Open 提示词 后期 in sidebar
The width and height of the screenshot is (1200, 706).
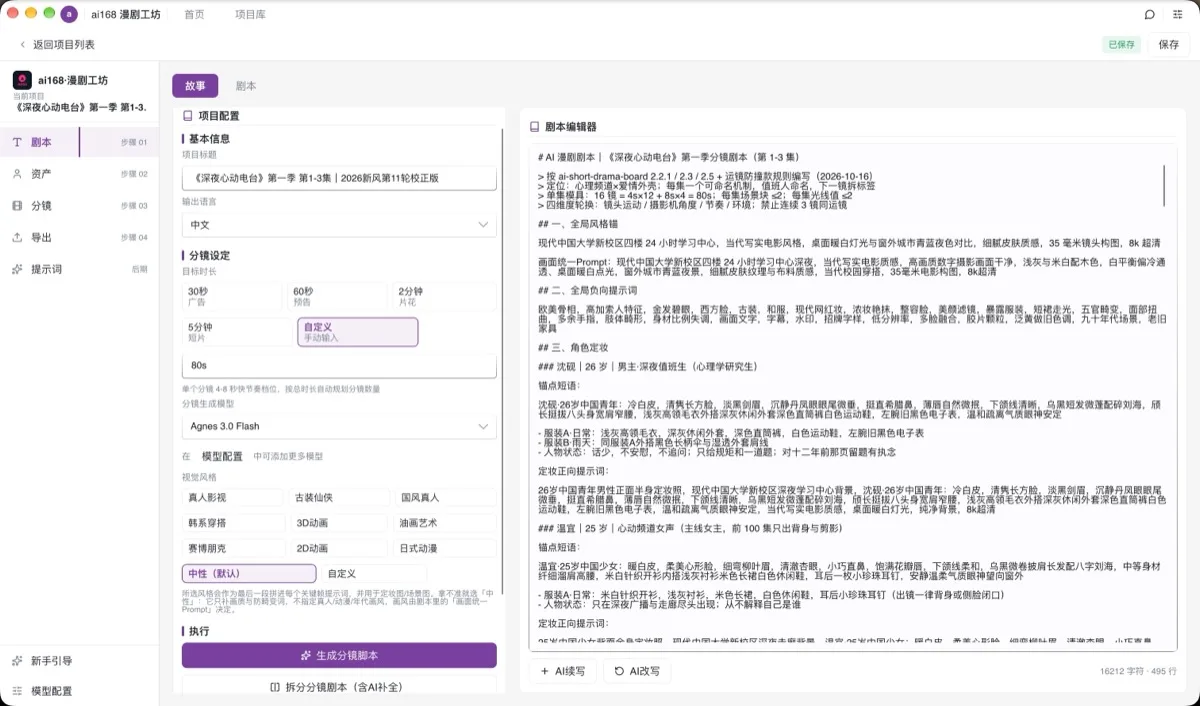79,269
